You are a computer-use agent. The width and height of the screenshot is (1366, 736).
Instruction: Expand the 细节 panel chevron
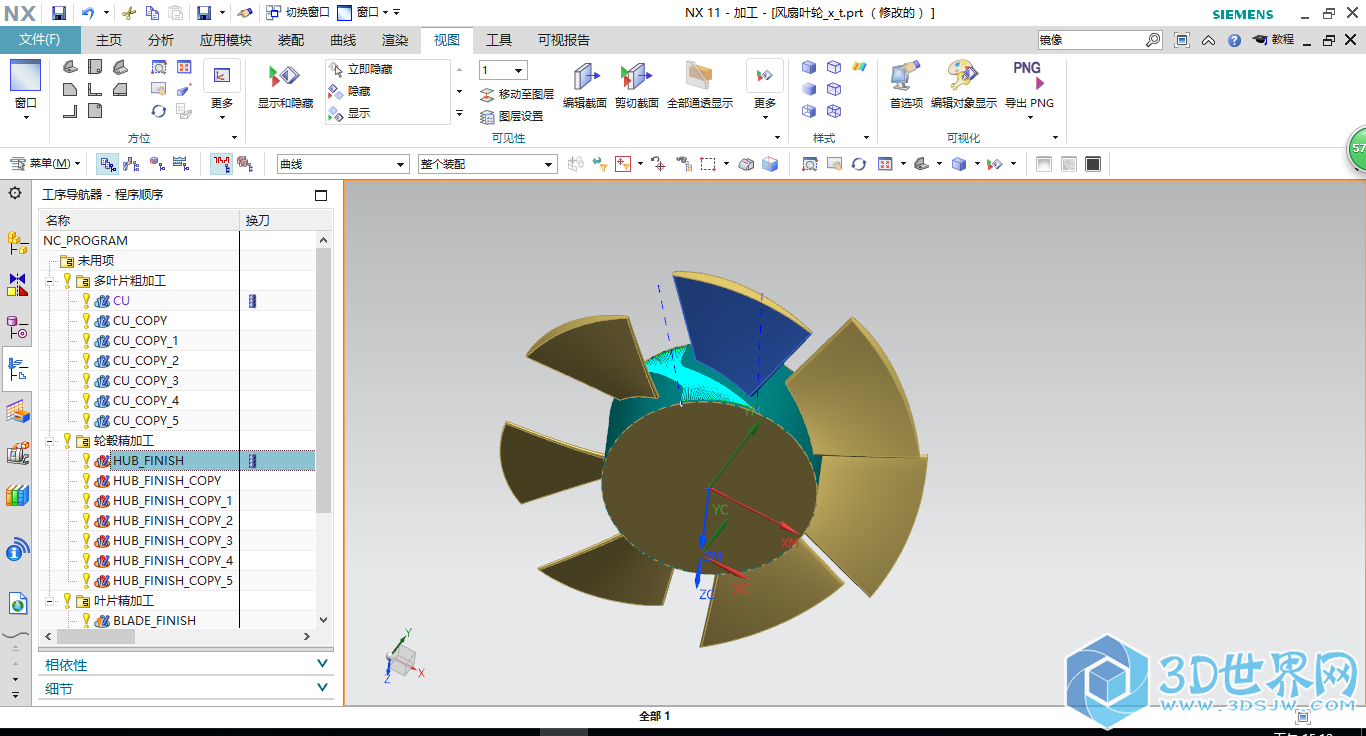322,688
